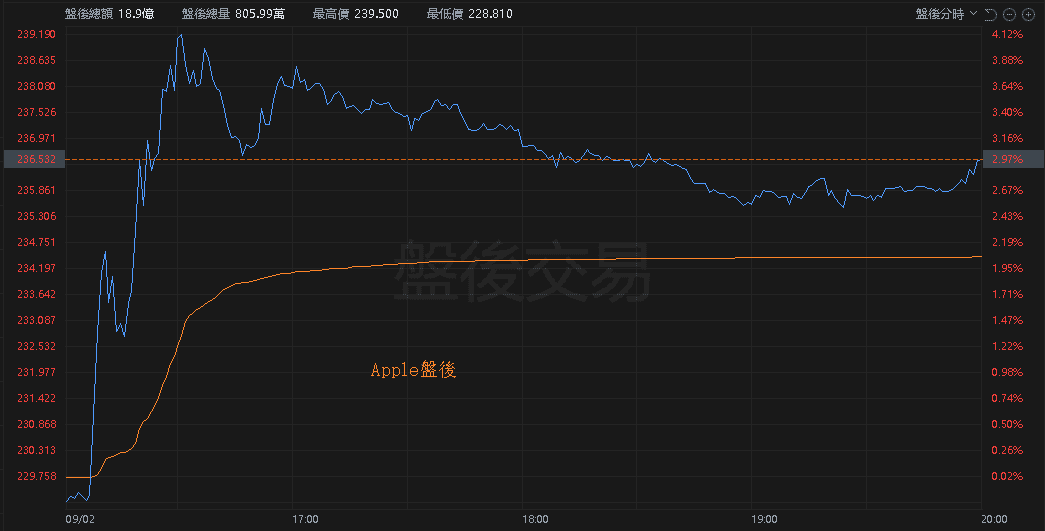This screenshot has height=531, width=1045.
Task: Select the 盤後總量 805.99萬 statistic
Action: click(x=233, y=13)
